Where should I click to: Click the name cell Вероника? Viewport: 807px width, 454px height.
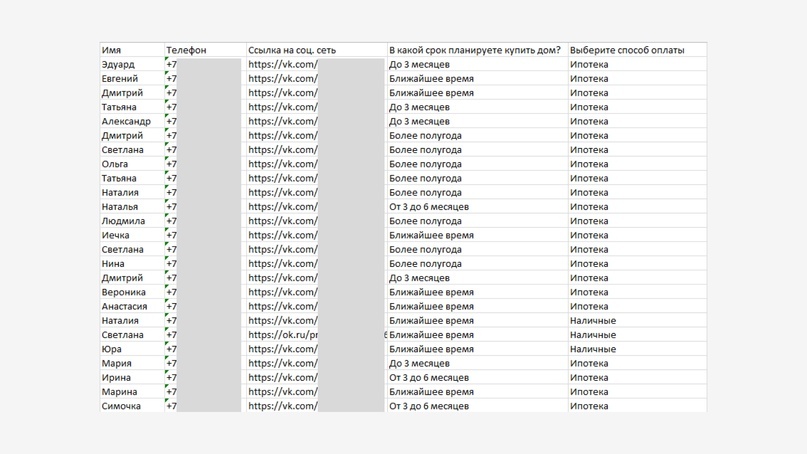coord(132,292)
